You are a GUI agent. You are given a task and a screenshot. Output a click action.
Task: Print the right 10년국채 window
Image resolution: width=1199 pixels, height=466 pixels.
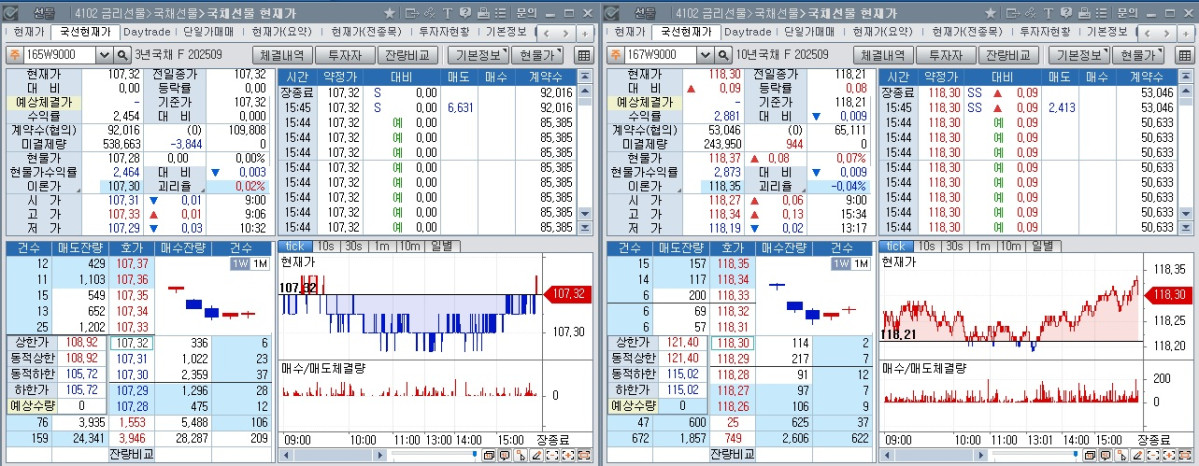click(1084, 13)
